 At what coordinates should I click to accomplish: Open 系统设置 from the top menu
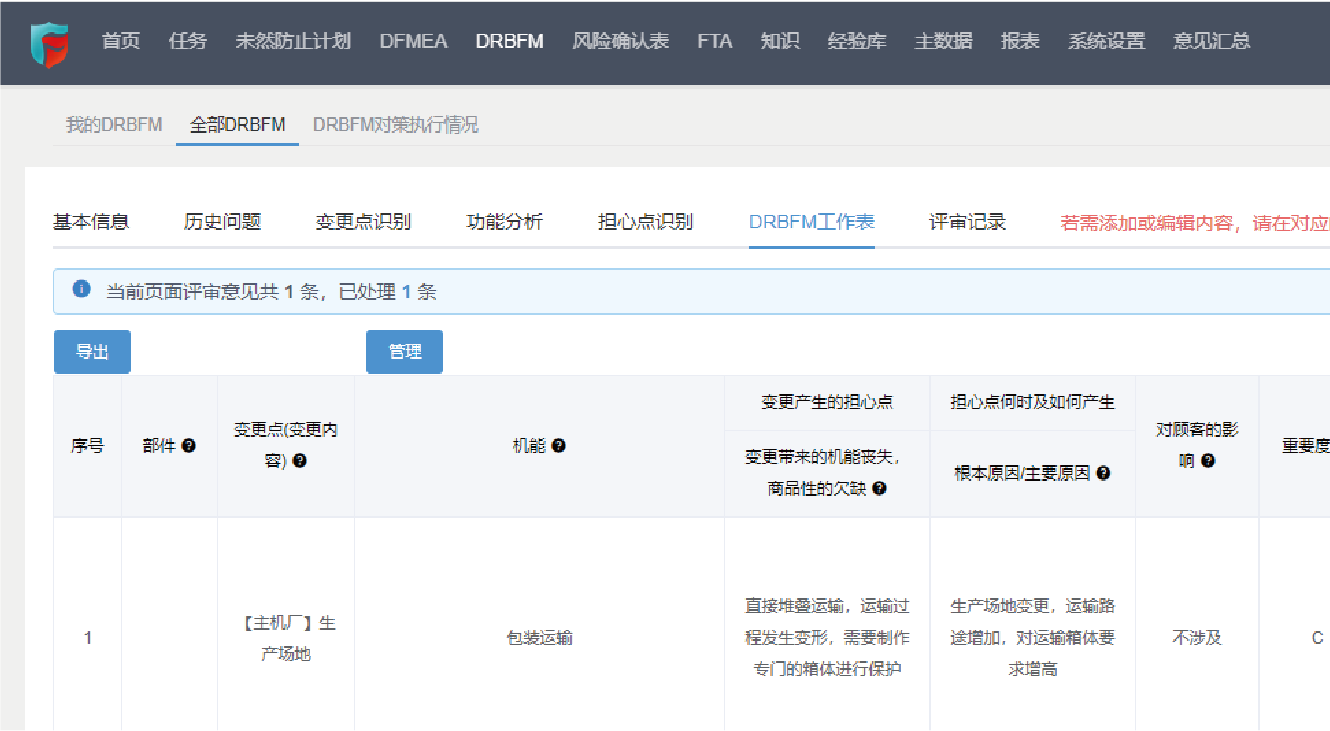(x=1106, y=42)
